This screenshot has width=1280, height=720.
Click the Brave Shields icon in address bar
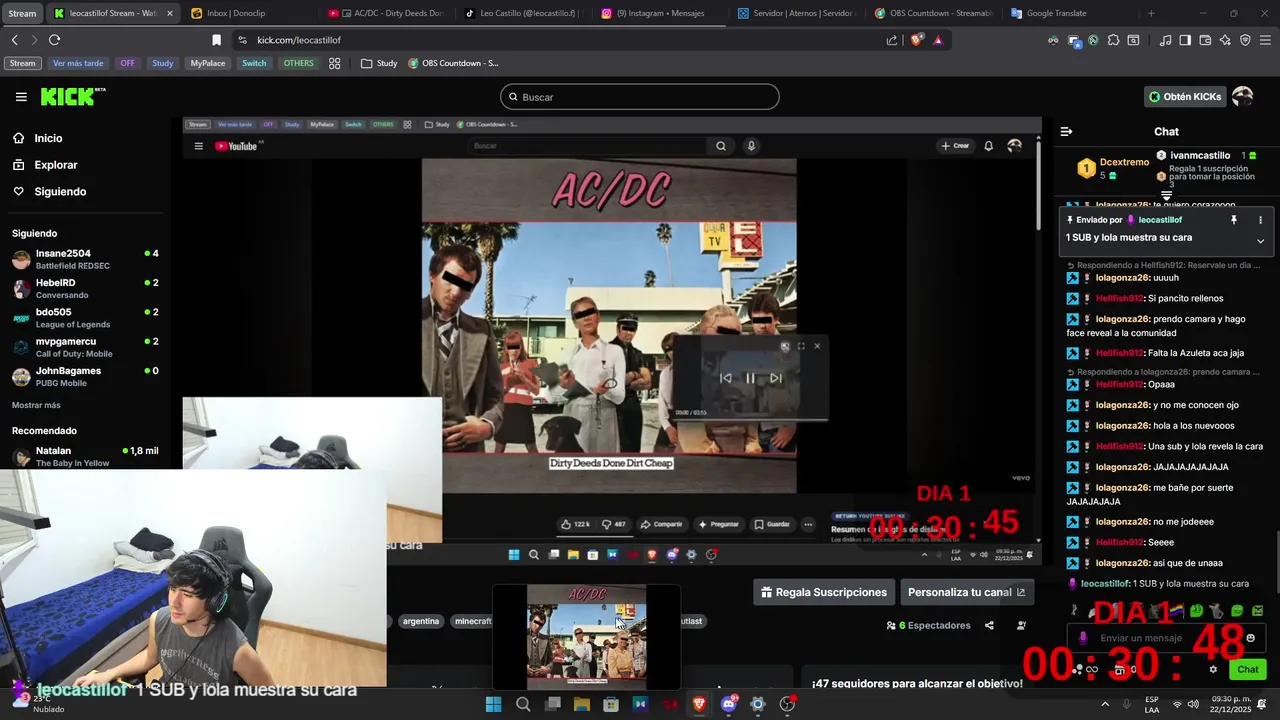pyautogui.click(x=917, y=40)
